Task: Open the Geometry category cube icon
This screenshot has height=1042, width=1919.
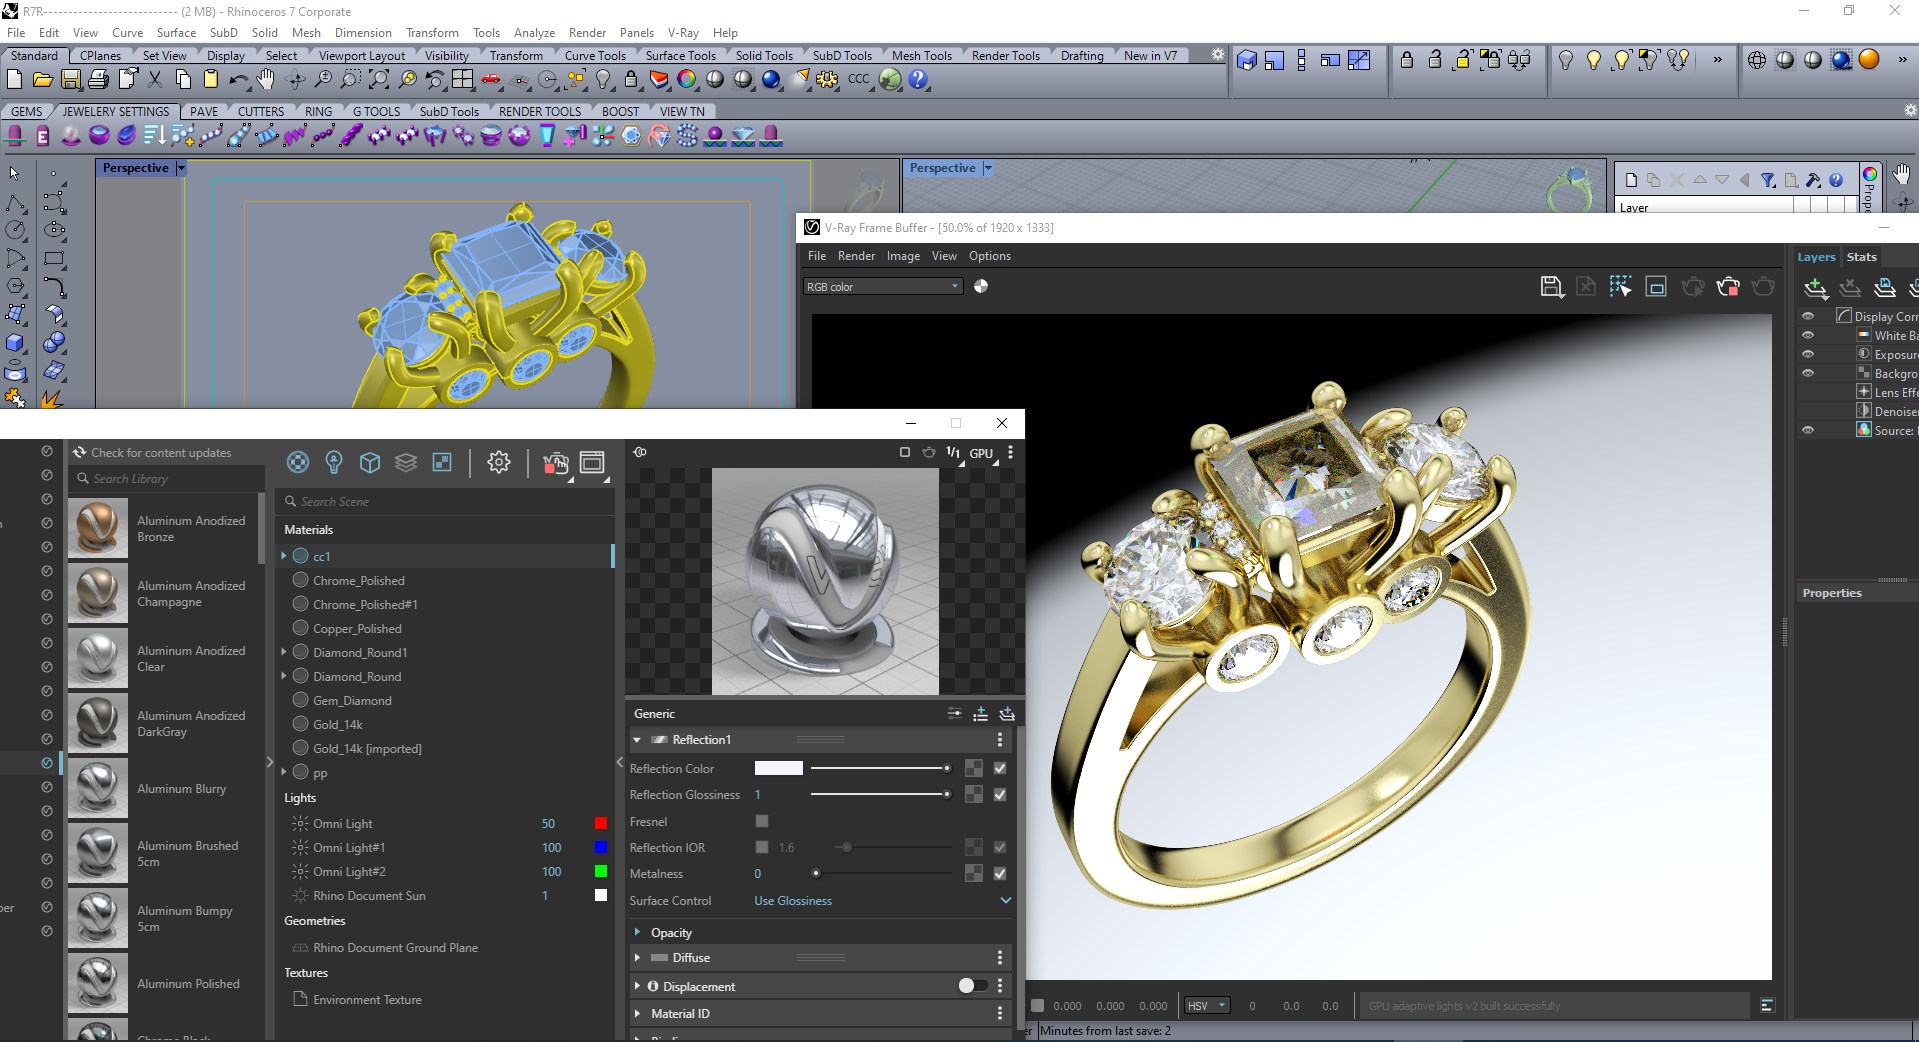Action: tap(370, 462)
